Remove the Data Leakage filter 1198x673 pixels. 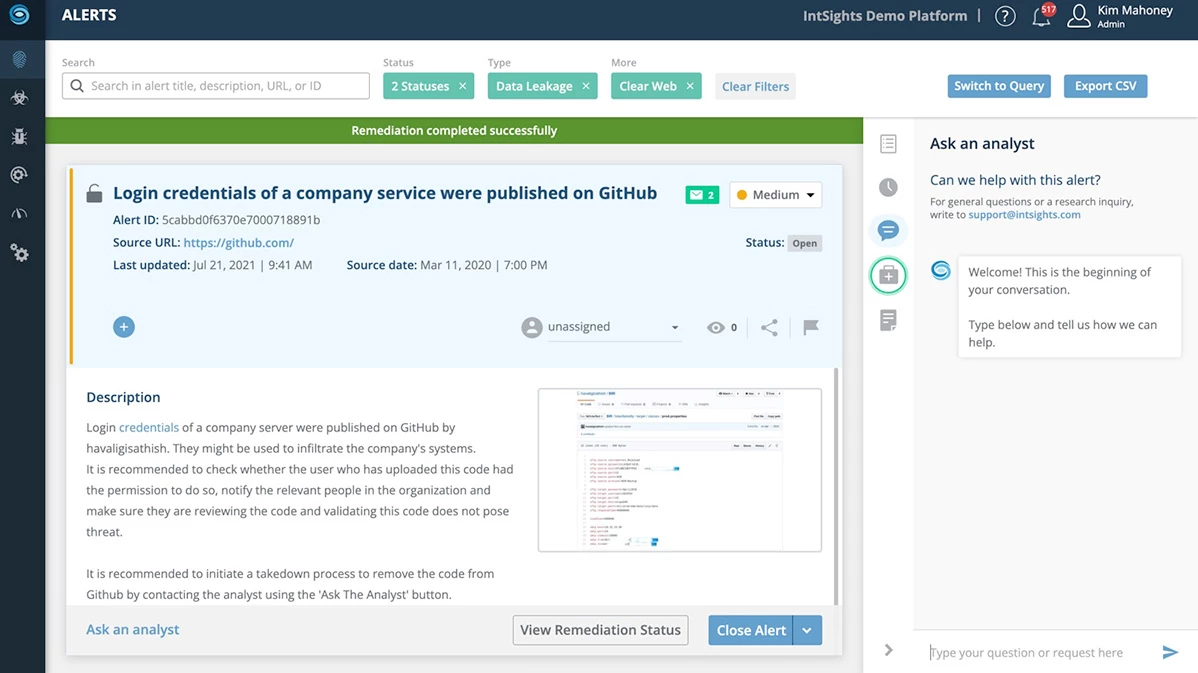[x=586, y=86]
